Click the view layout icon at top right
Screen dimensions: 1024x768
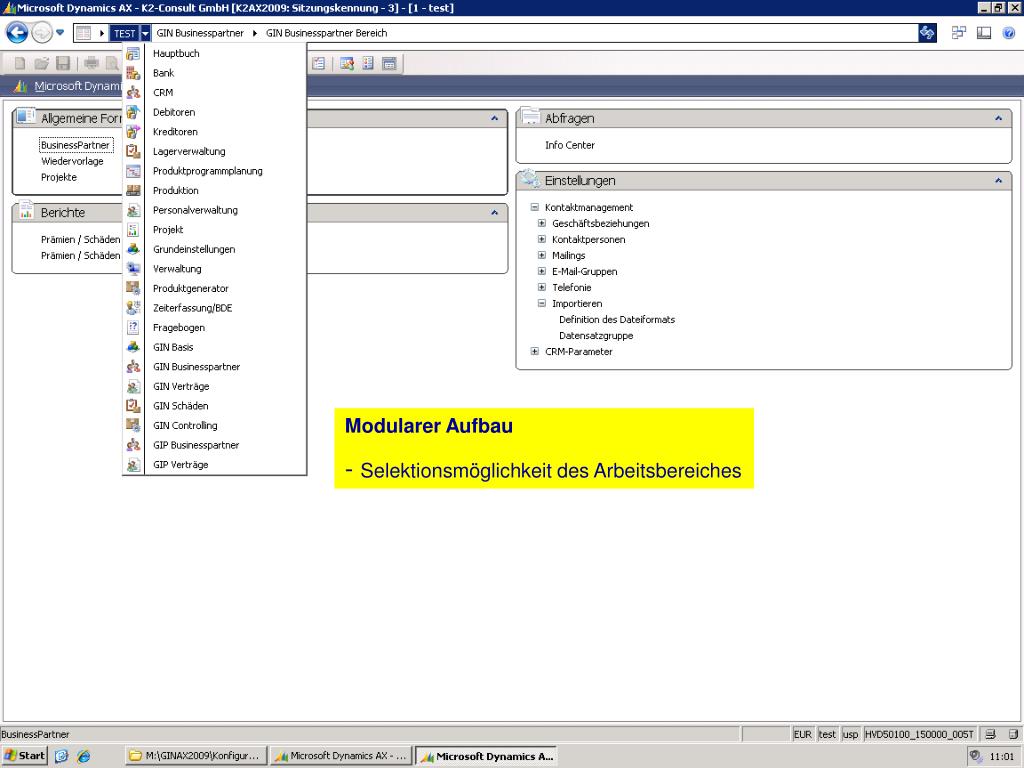click(x=984, y=33)
